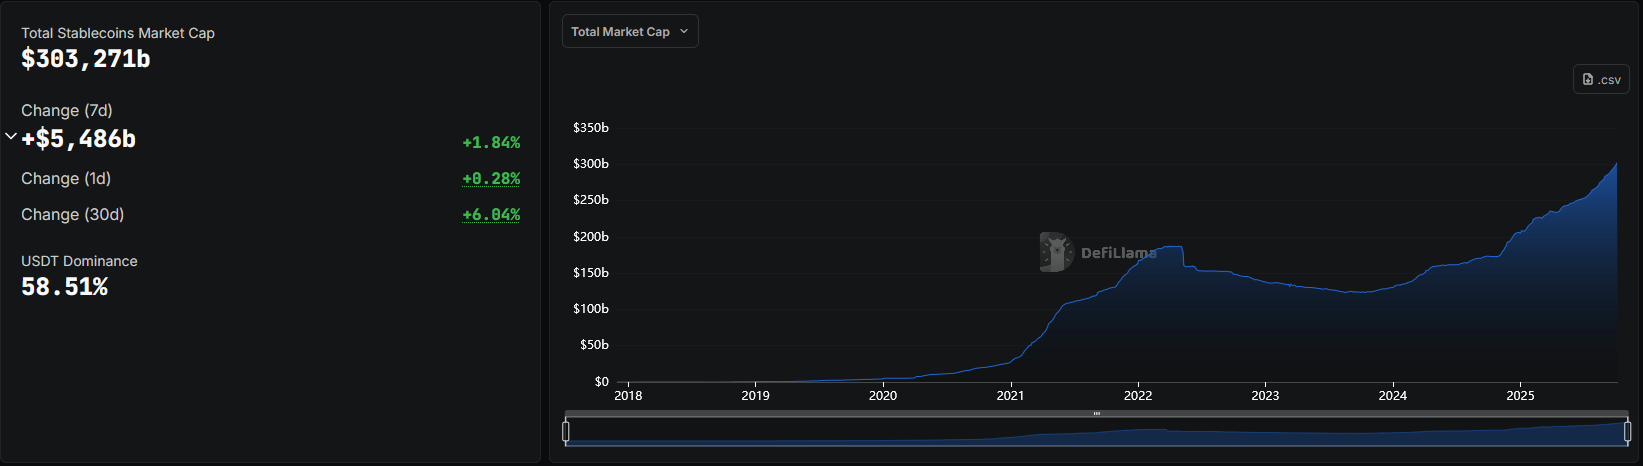1643x466 pixels.
Task: Click the 2025 label on the time axis
Action: (x=1520, y=396)
